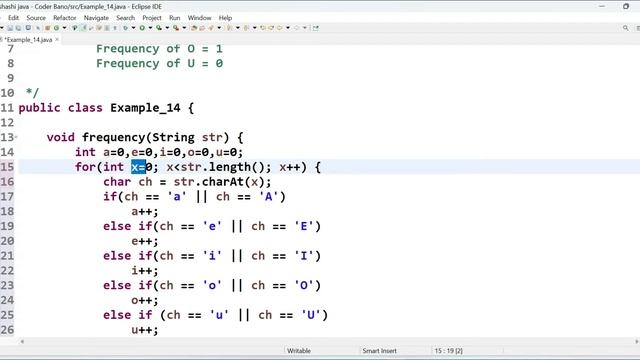Open the Next Annotation dropdown arrow
Image resolution: width=640 pixels, height=360 pixels.
coord(238,28)
